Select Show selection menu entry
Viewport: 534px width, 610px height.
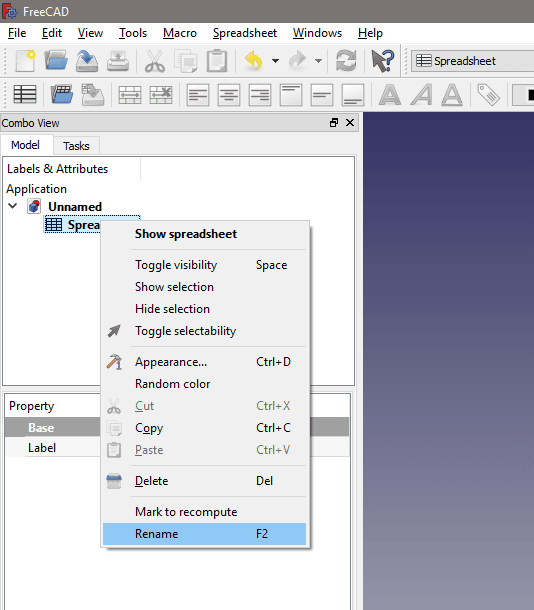(x=205, y=287)
